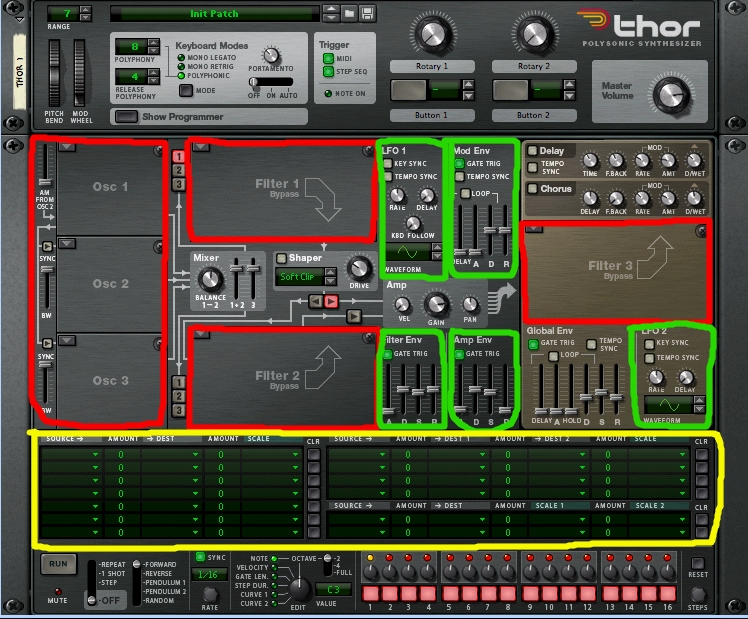Save patch with the floppy disk icon
Viewport: 748px width, 619px height.
coord(367,13)
